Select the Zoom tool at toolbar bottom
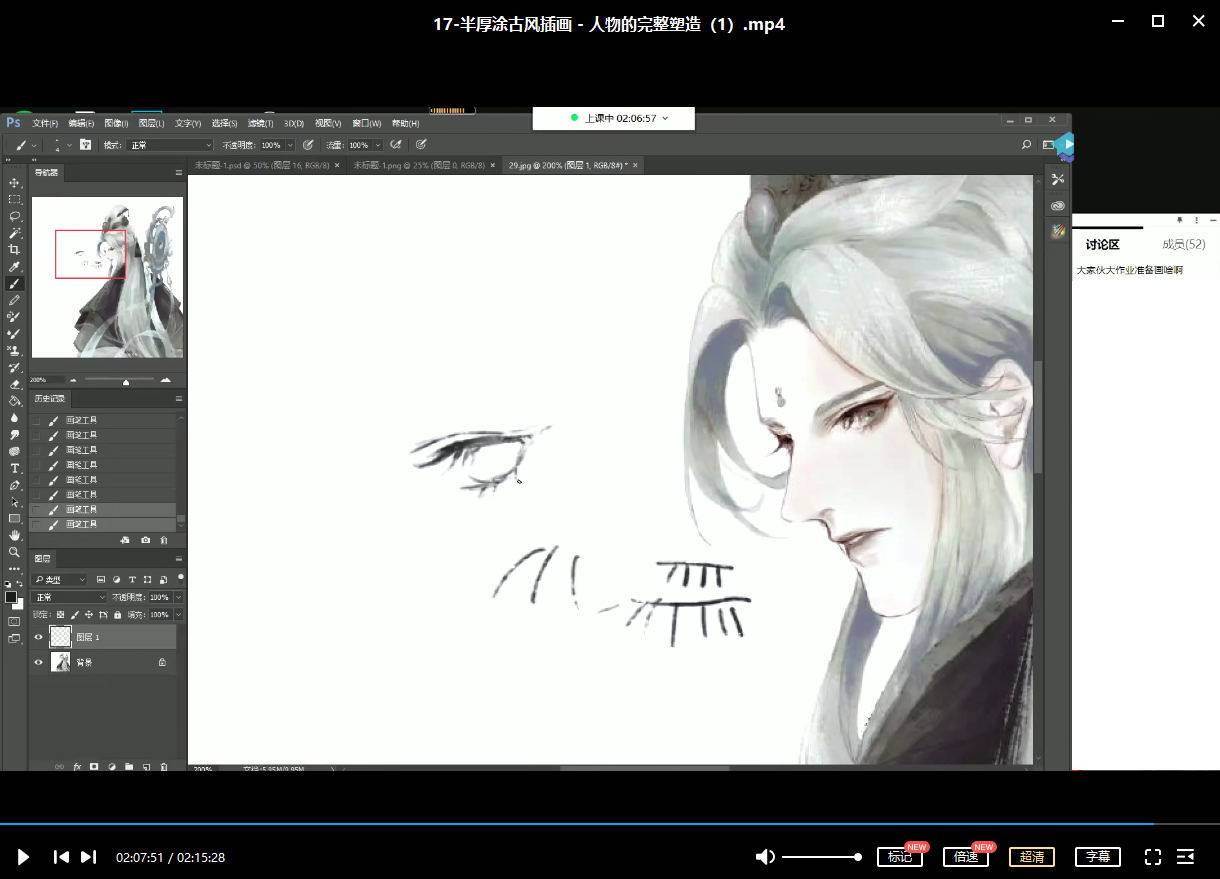The width and height of the screenshot is (1220, 879). pyautogui.click(x=14, y=552)
